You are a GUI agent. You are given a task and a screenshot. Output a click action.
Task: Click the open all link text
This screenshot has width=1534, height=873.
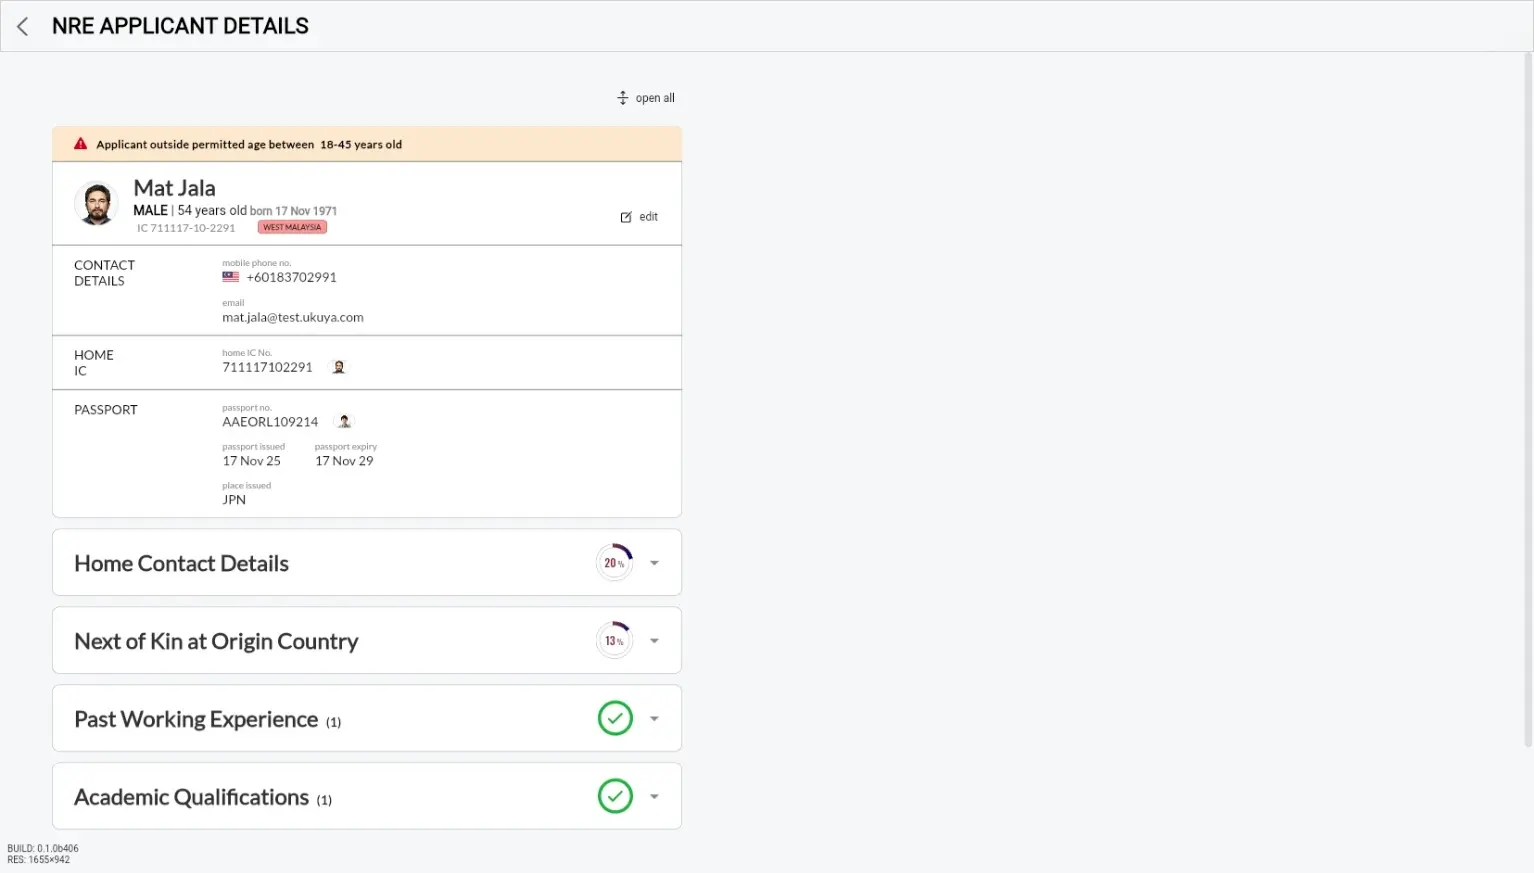[x=655, y=98]
